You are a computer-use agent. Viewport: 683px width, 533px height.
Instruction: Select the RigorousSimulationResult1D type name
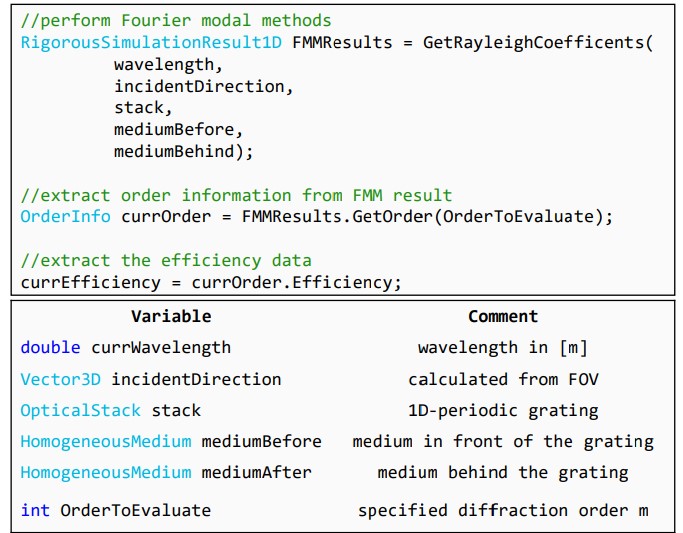(151, 42)
